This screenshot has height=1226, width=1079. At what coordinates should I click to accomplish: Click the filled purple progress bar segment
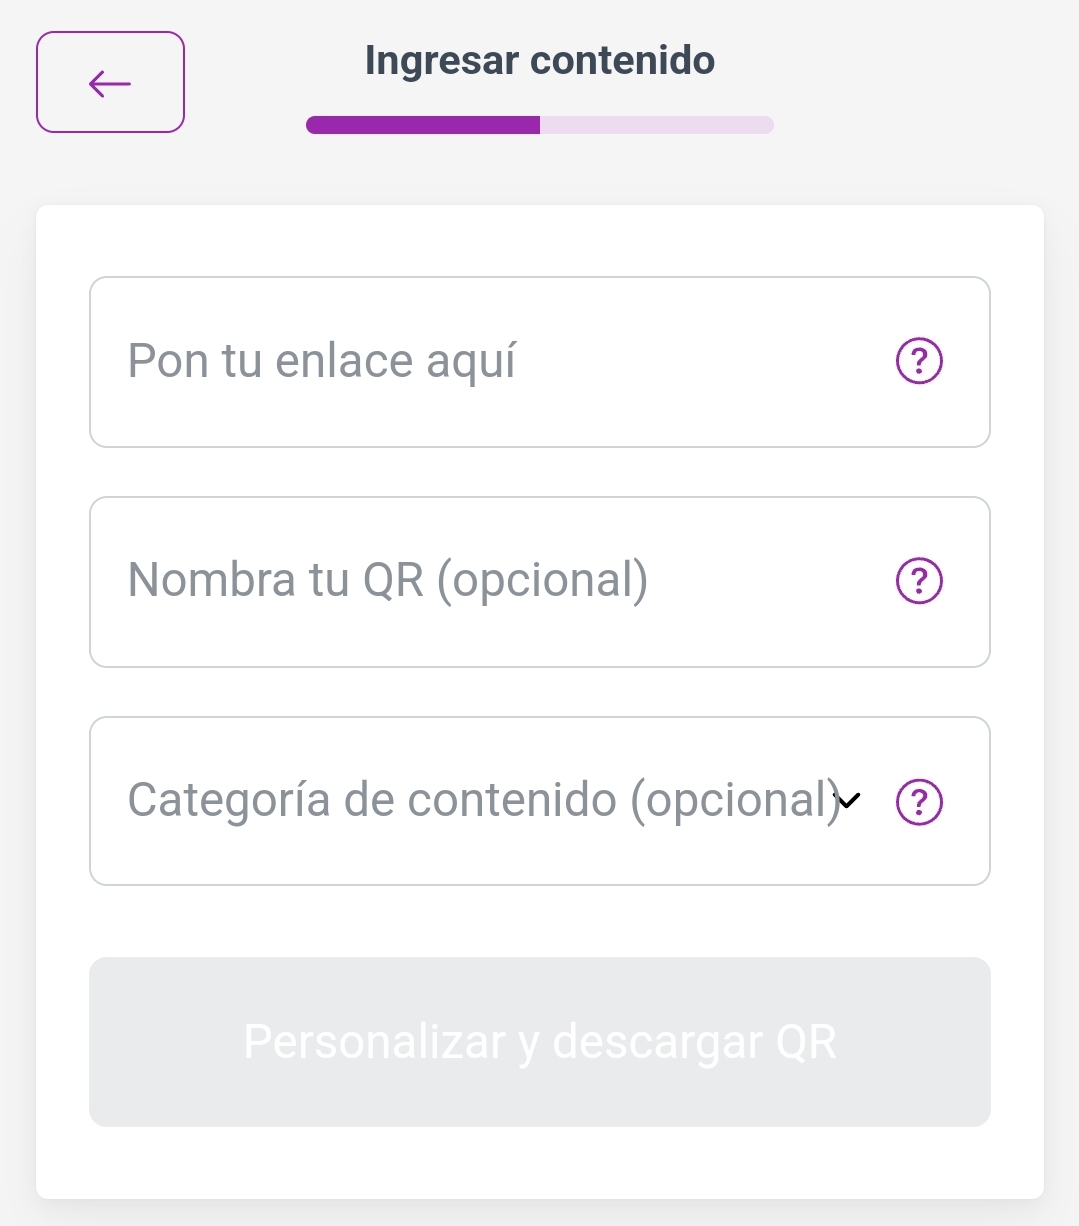click(423, 125)
